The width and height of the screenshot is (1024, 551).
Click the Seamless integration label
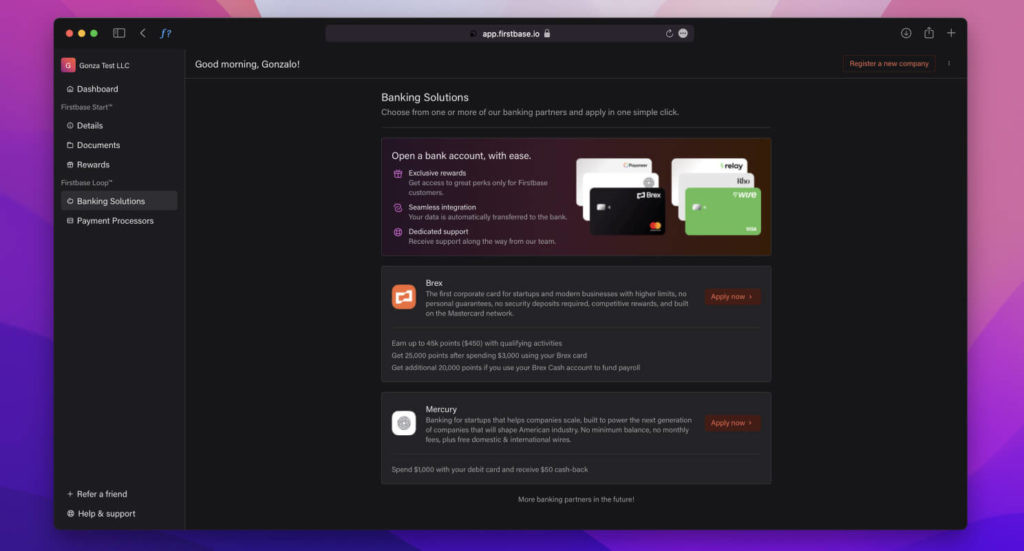point(442,207)
